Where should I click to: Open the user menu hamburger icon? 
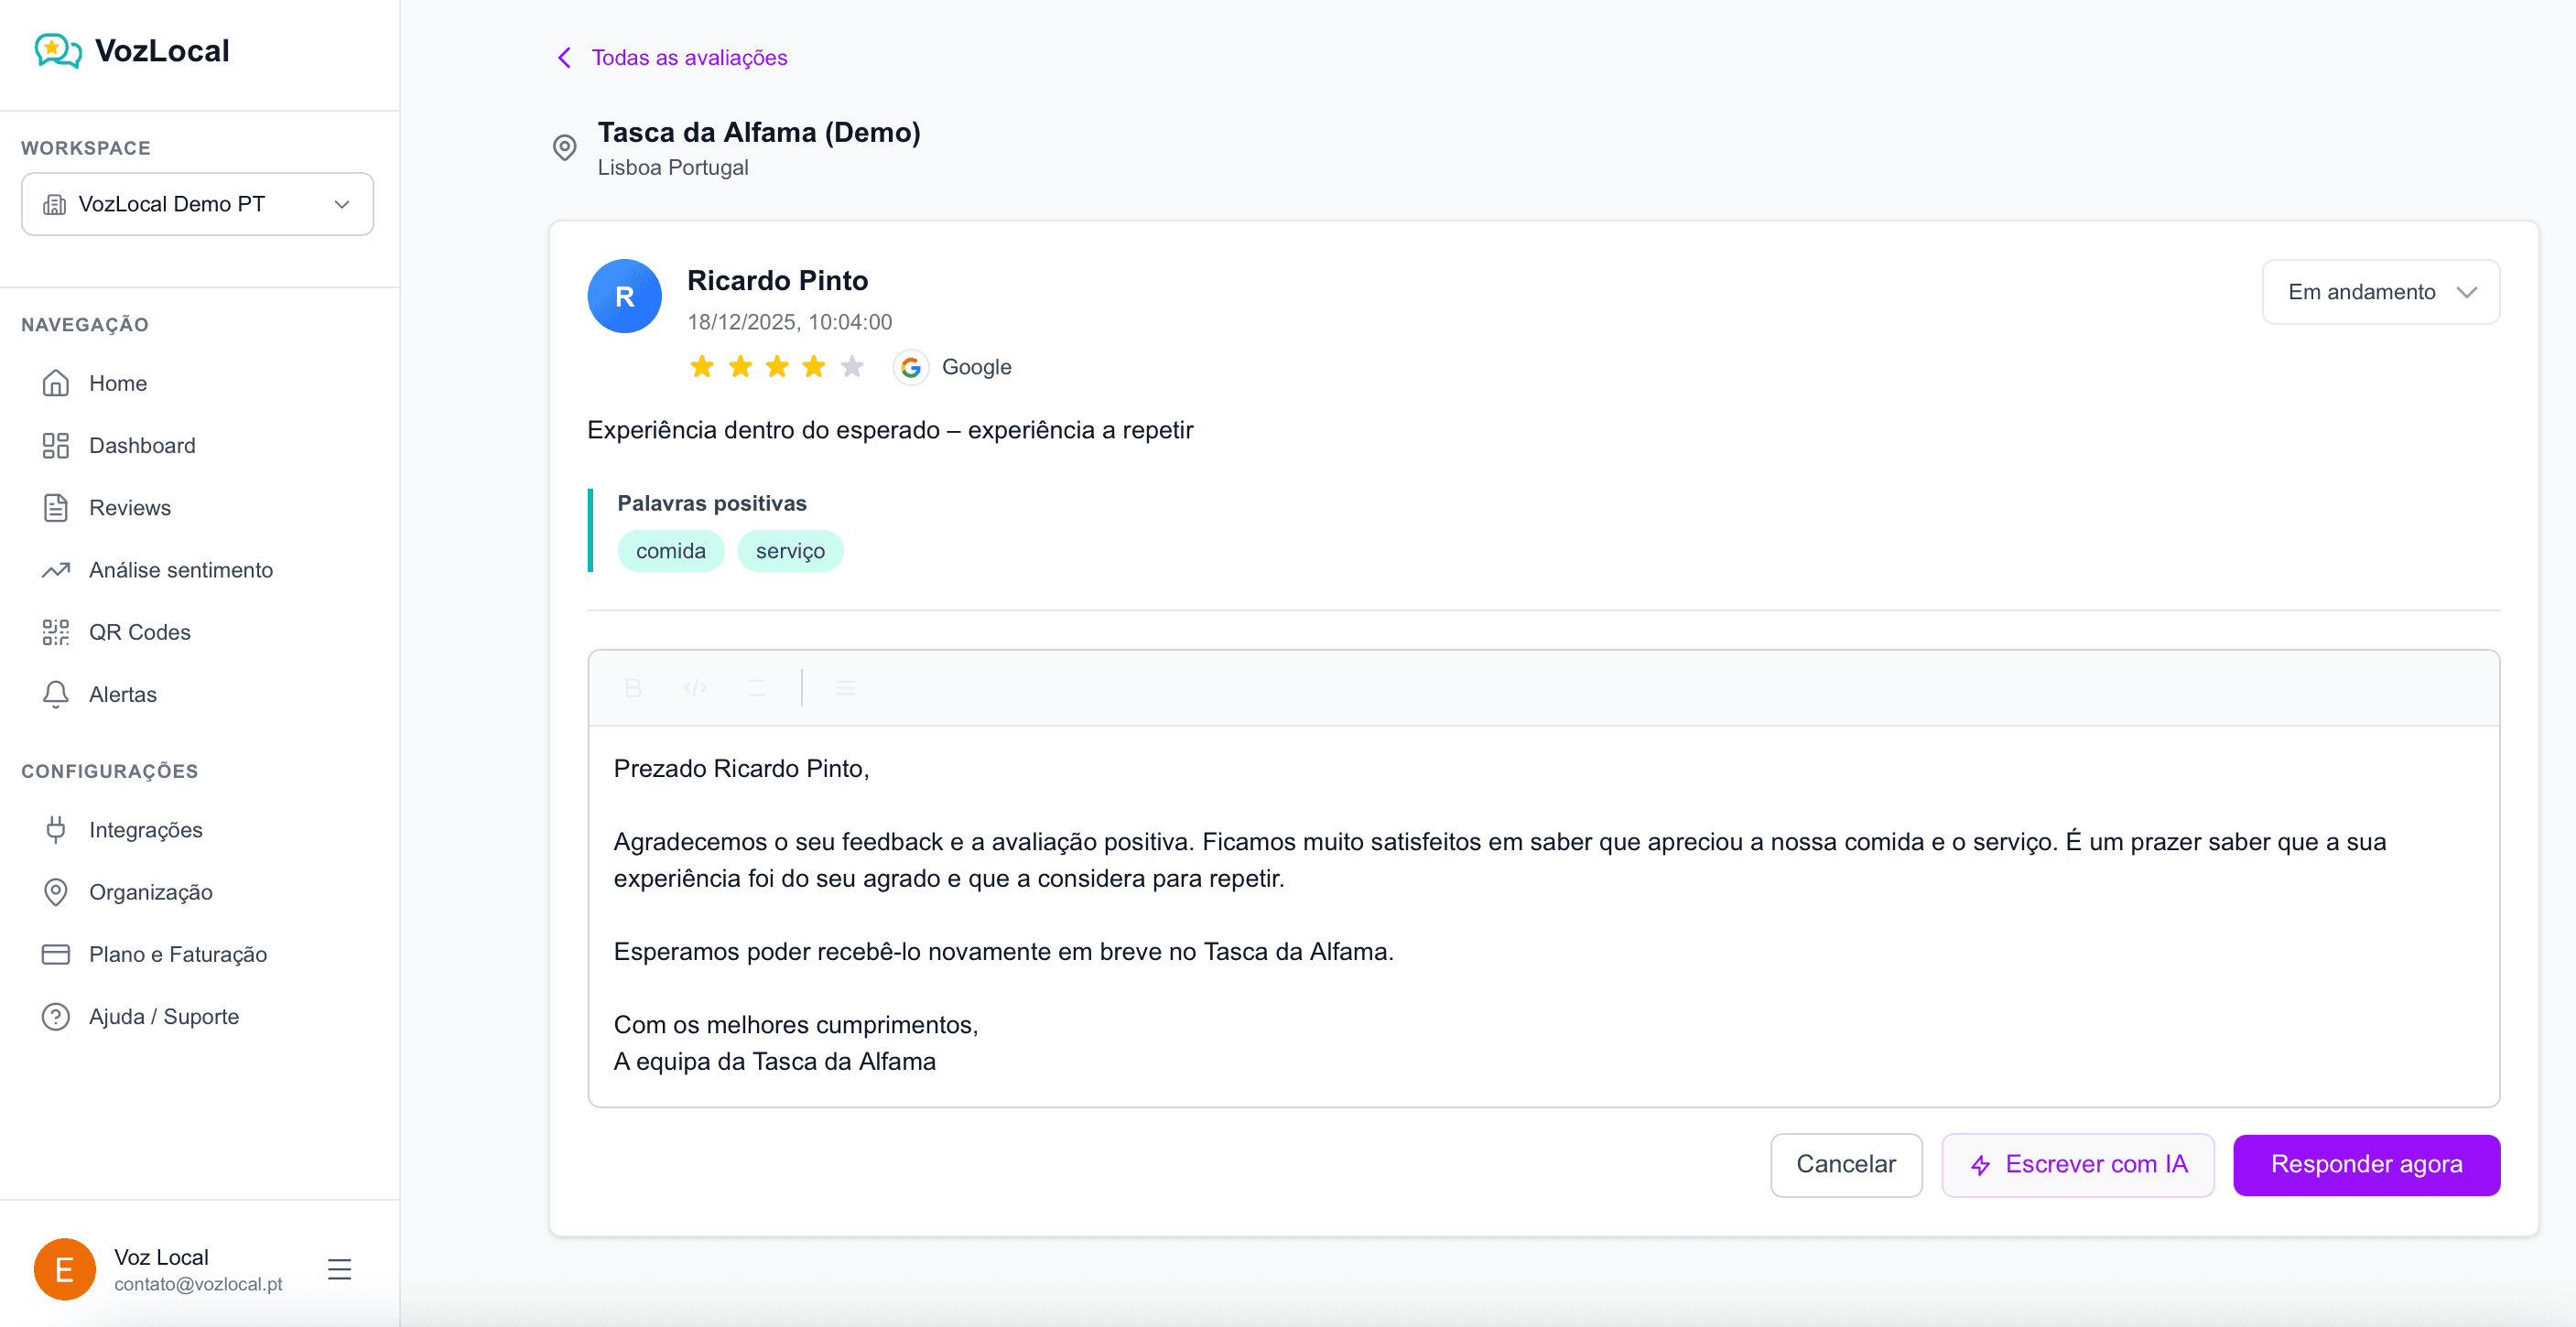pyautogui.click(x=339, y=1269)
